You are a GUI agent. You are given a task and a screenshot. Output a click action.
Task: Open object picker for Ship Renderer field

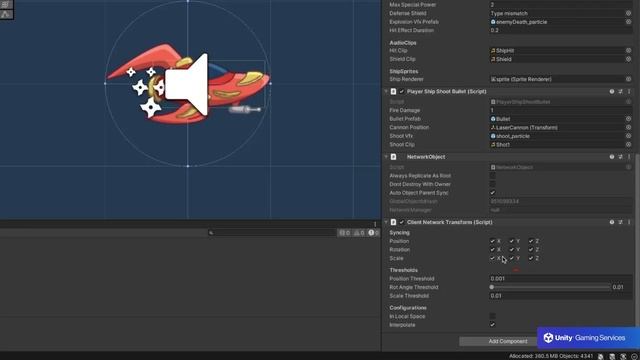click(x=628, y=79)
